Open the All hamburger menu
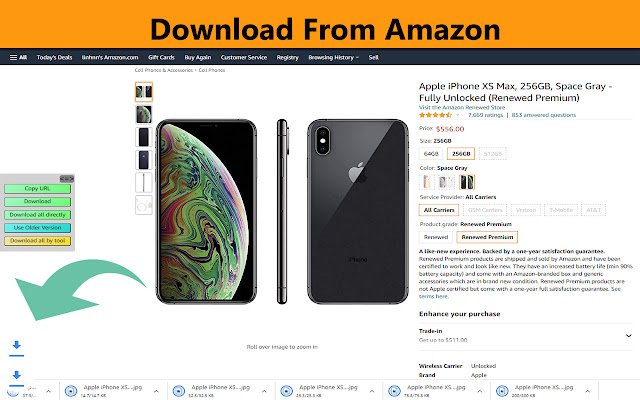 click(x=18, y=58)
